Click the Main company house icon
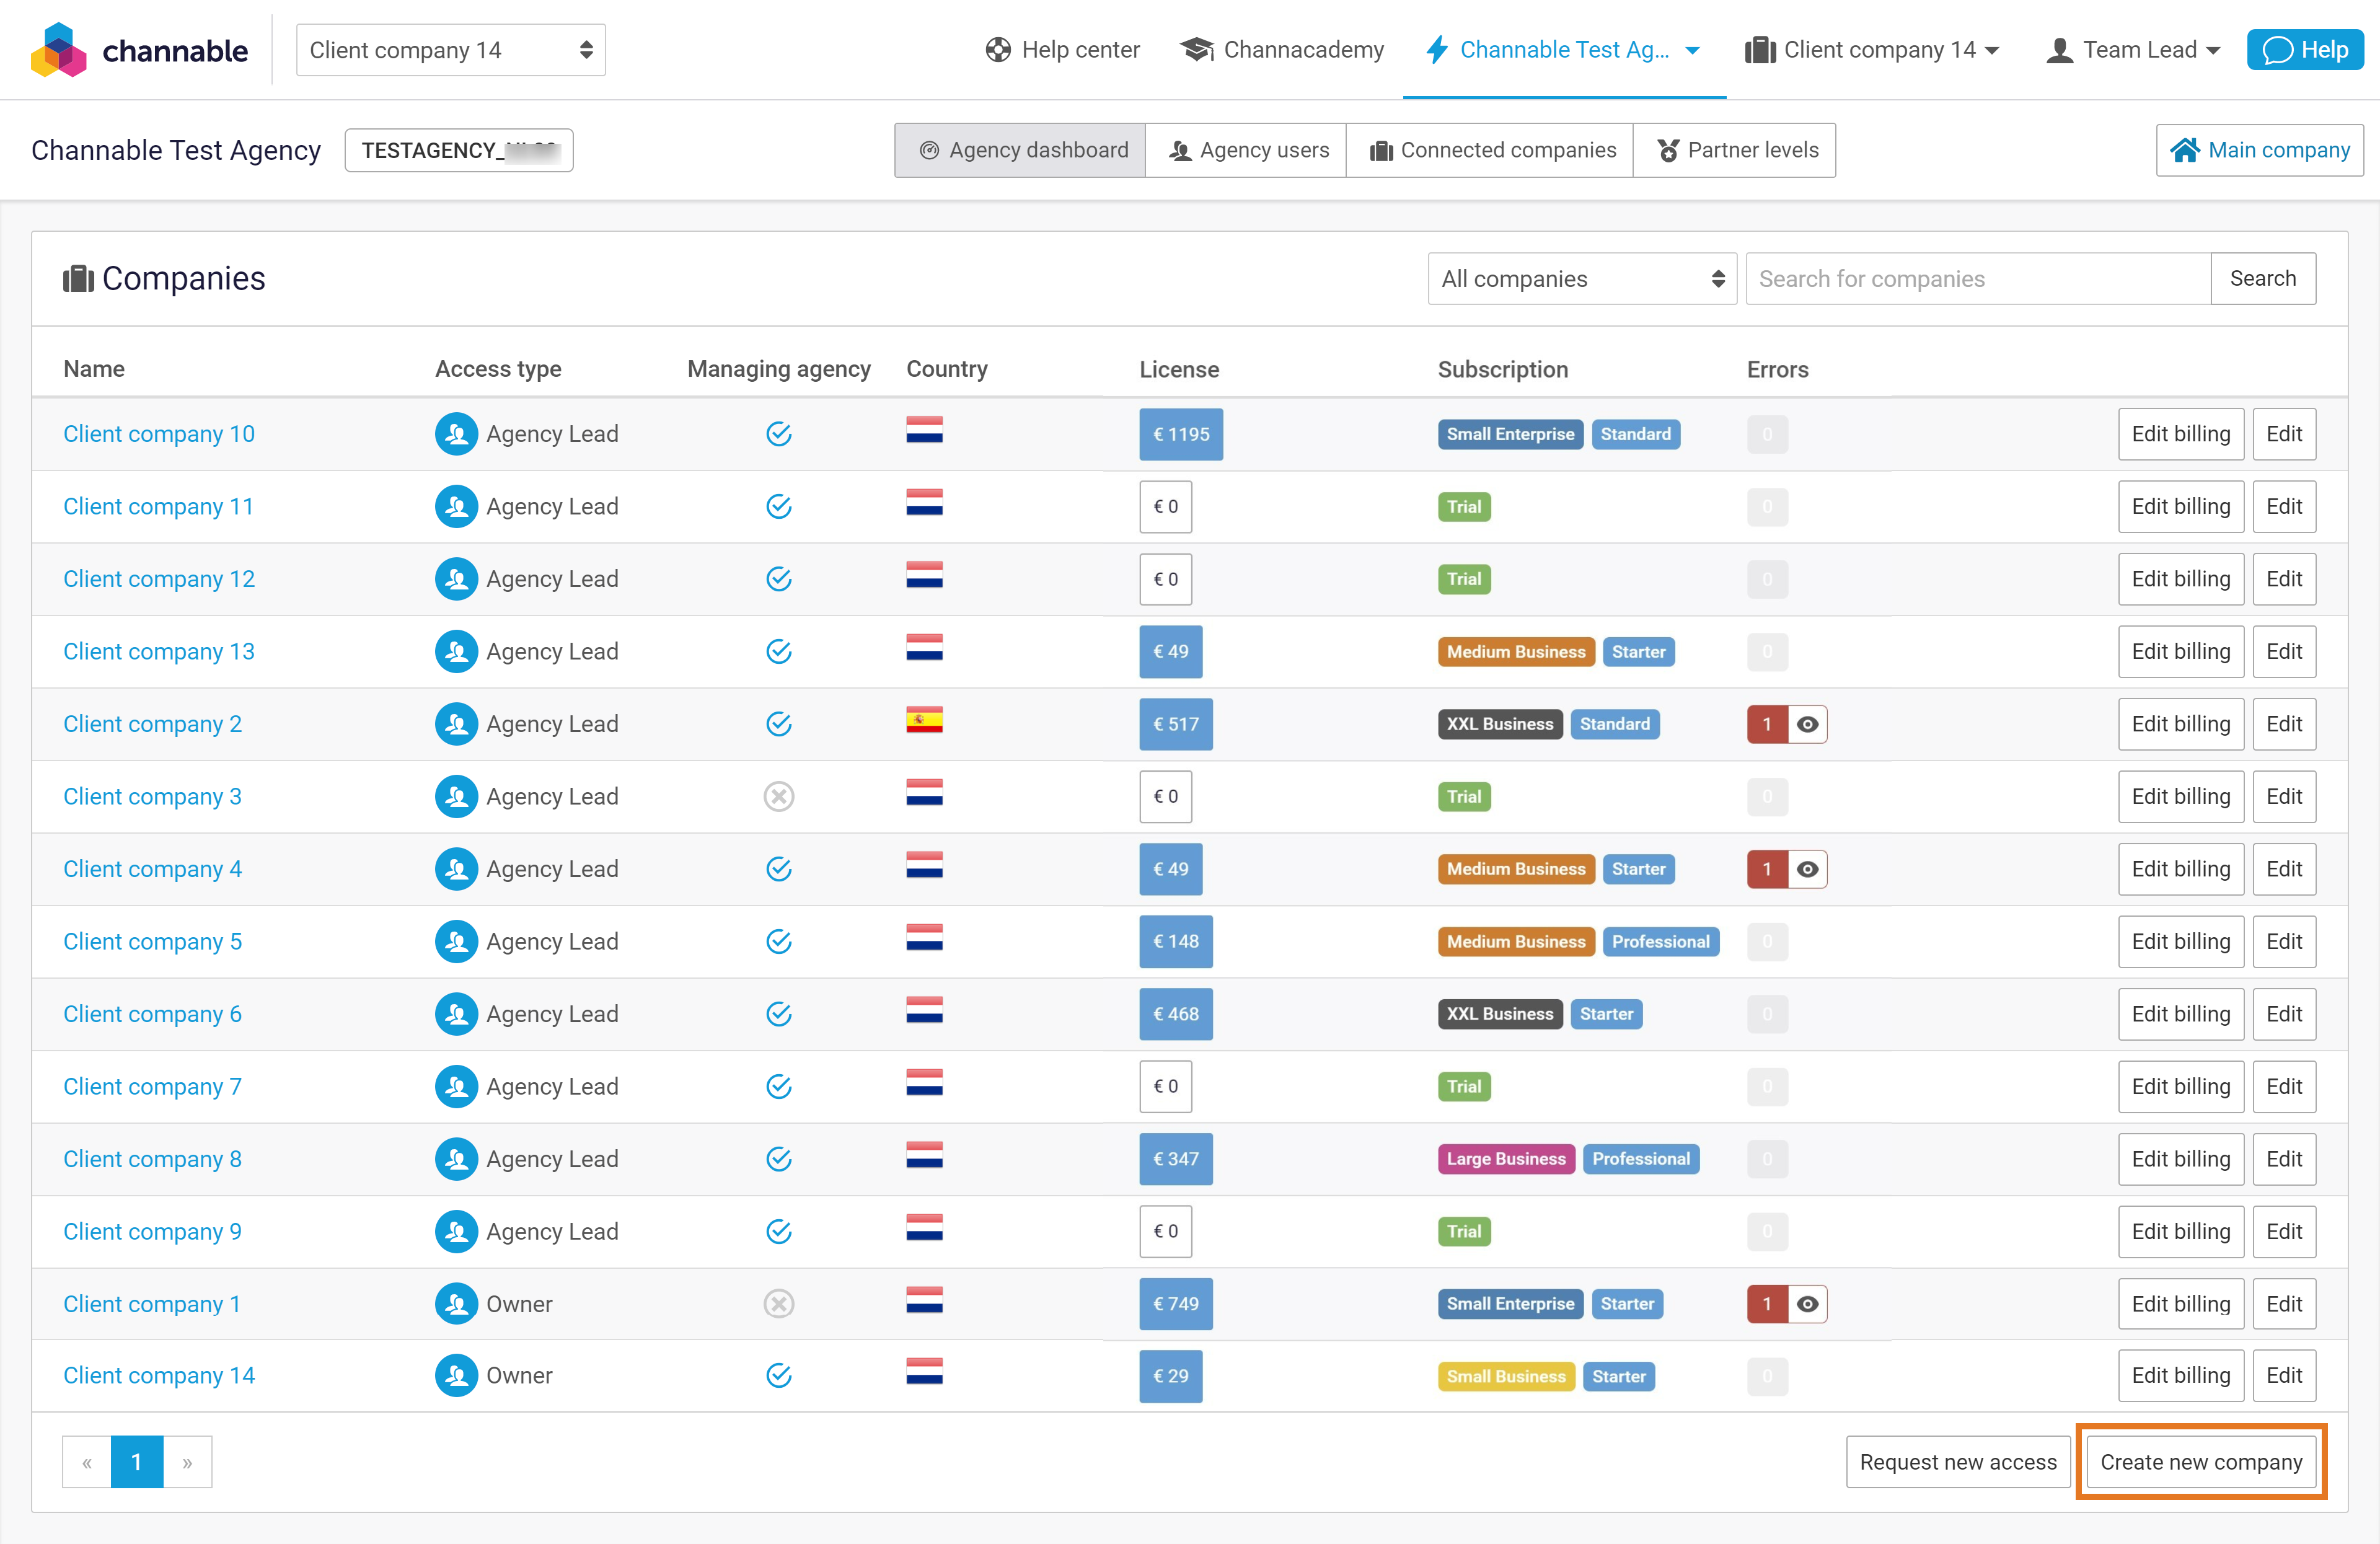2380x1544 pixels. (2184, 150)
